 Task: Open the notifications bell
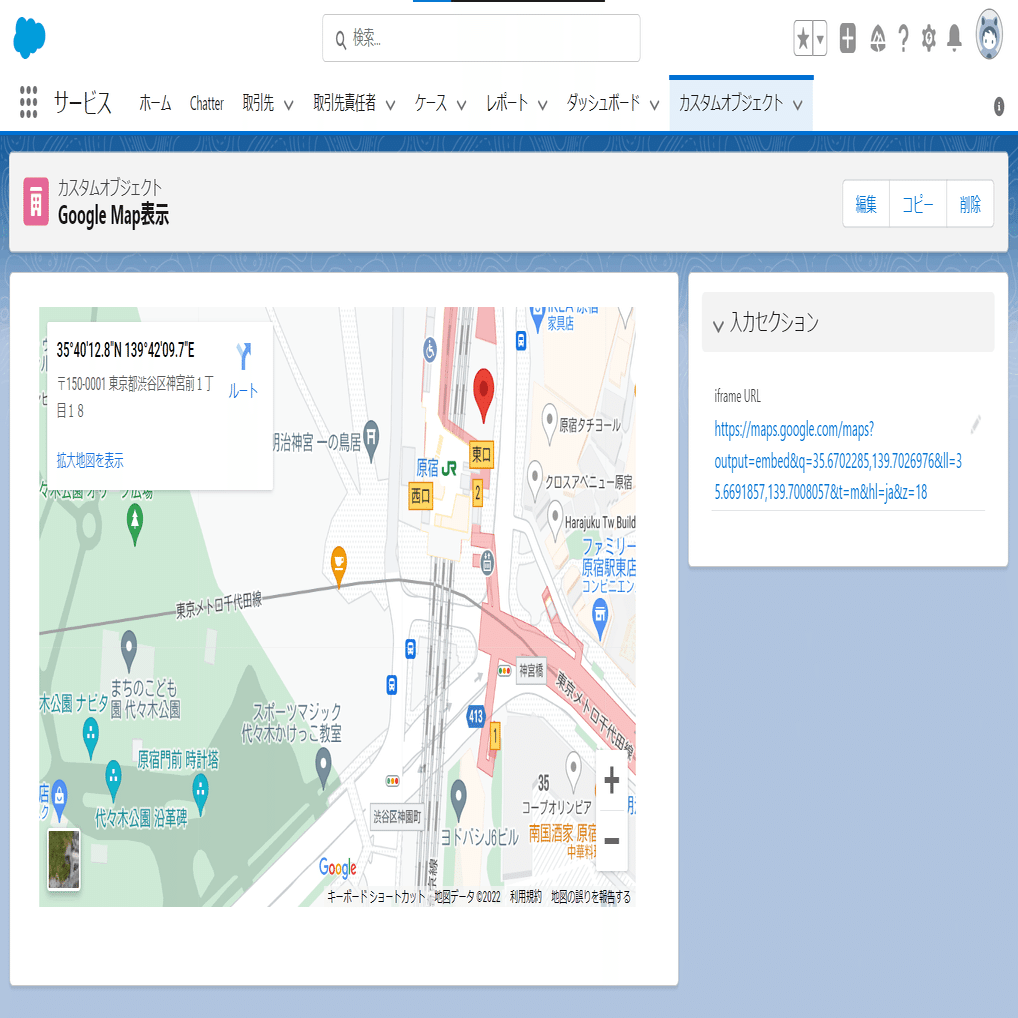[x=954, y=38]
